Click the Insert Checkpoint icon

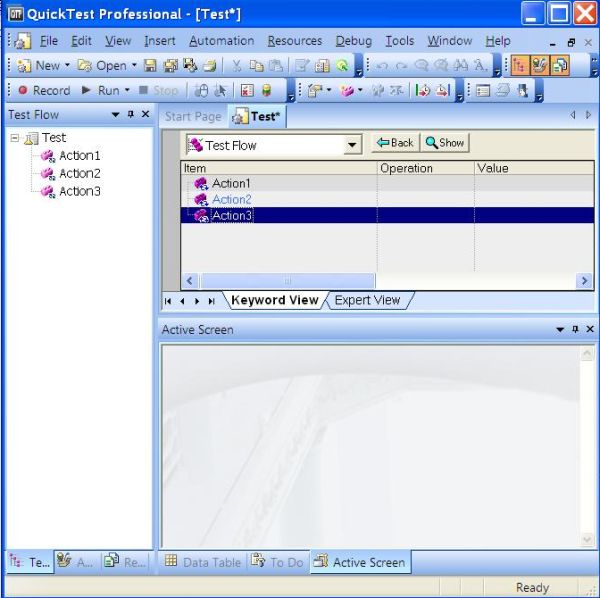315,91
